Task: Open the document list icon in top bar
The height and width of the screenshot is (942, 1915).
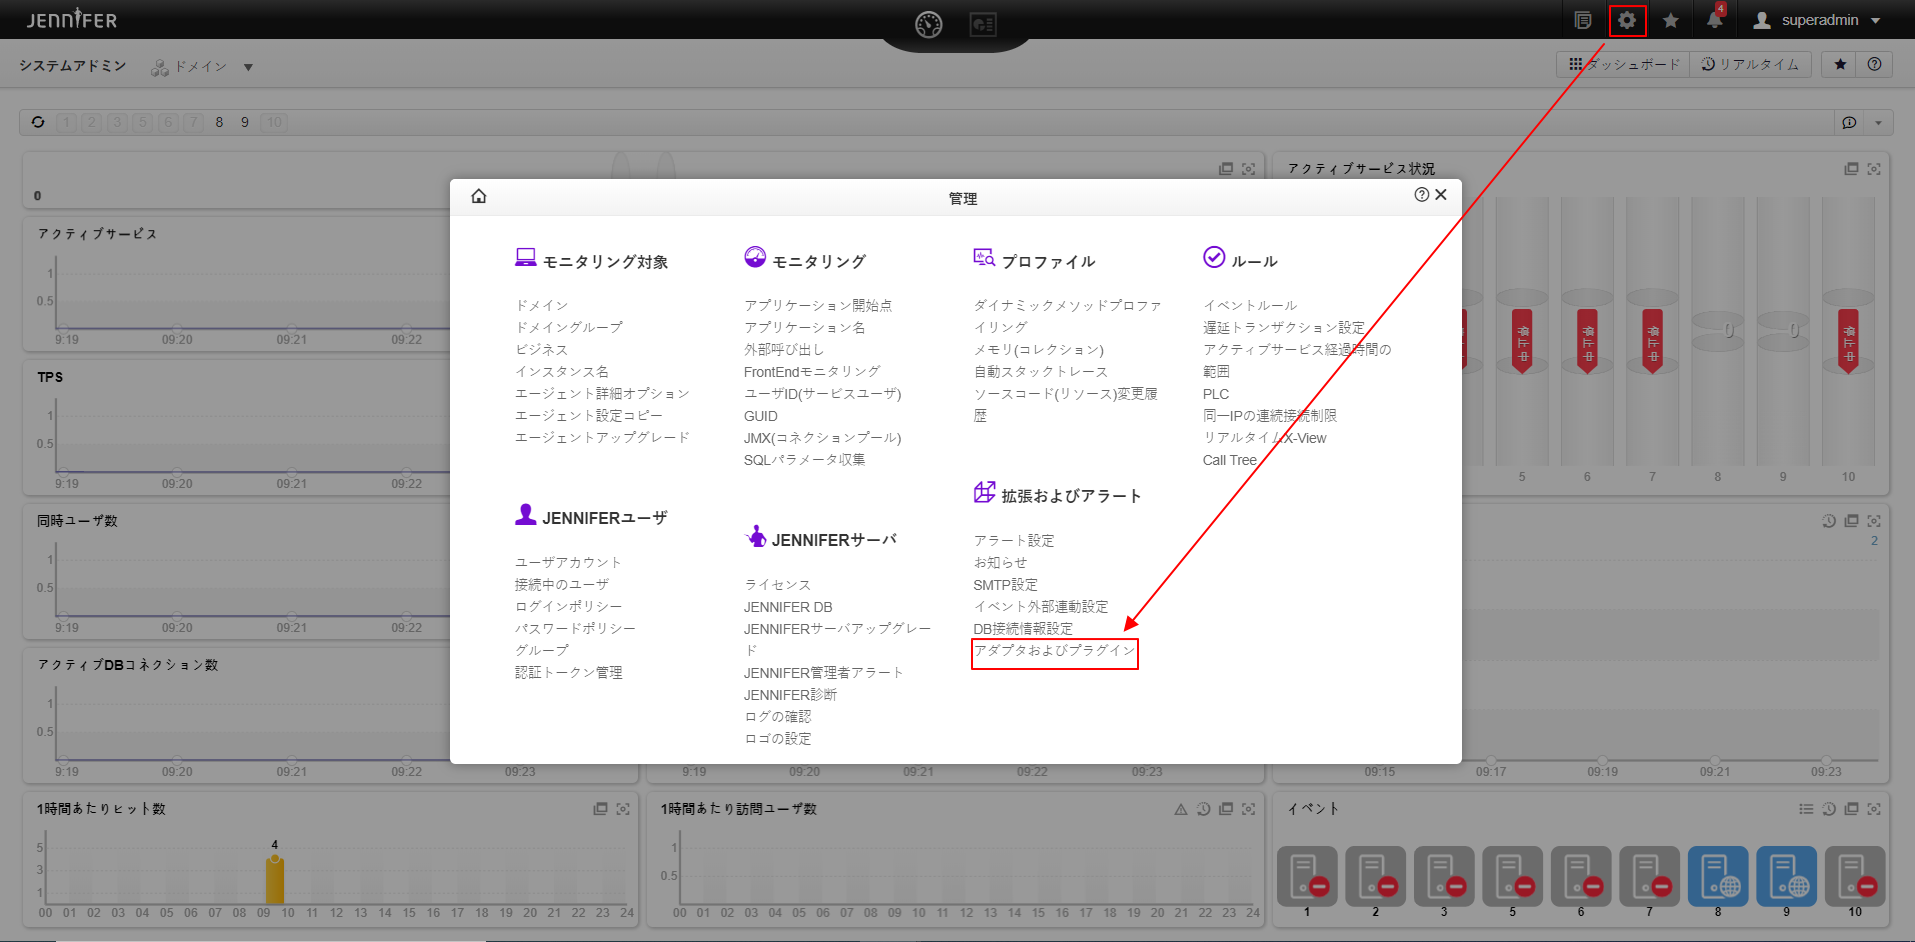Action: (x=1583, y=20)
